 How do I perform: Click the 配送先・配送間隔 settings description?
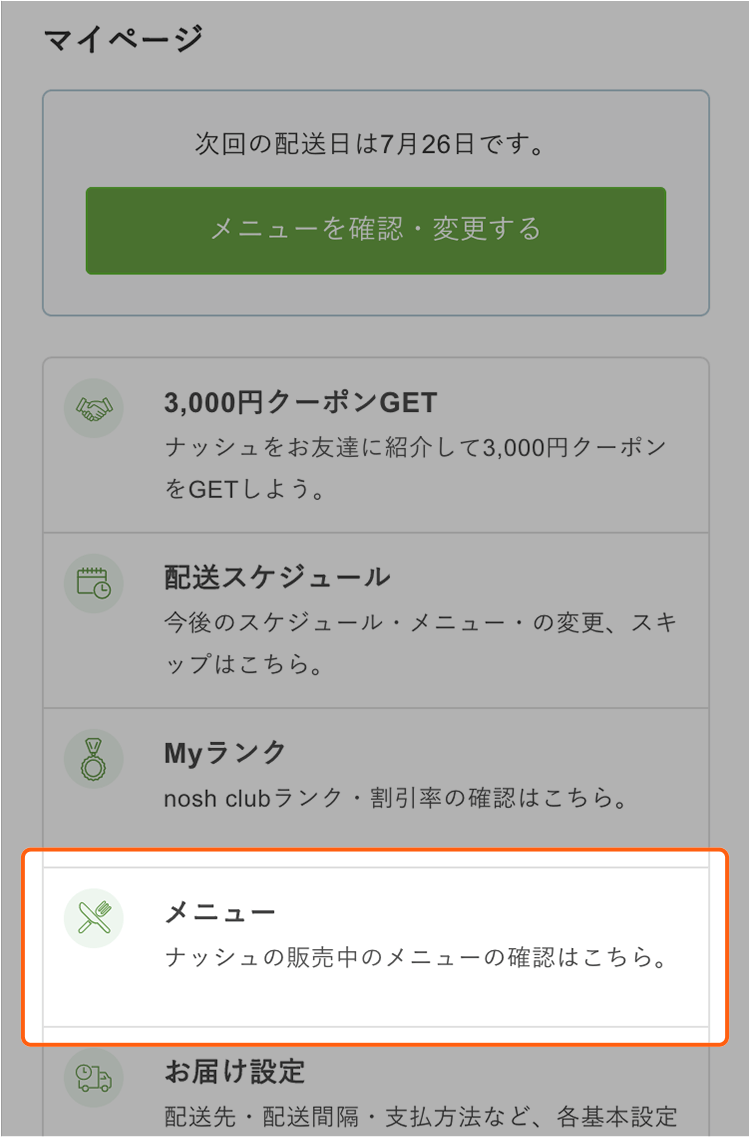[x=421, y=1116]
